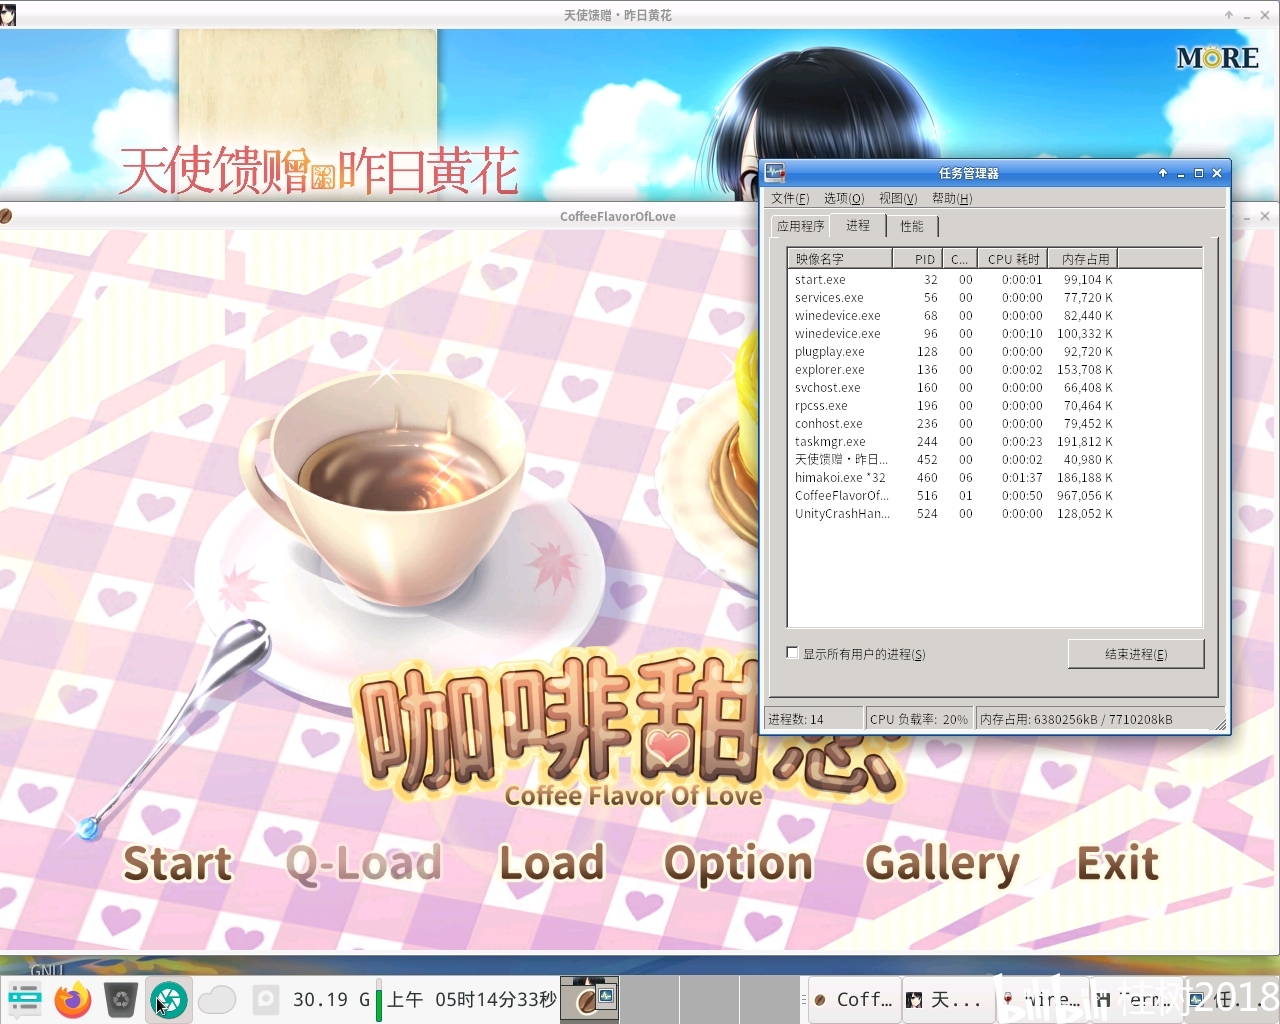The height and width of the screenshot is (1024, 1280).
Task: Switch to Coff... taskbar window button
Action: [854, 999]
